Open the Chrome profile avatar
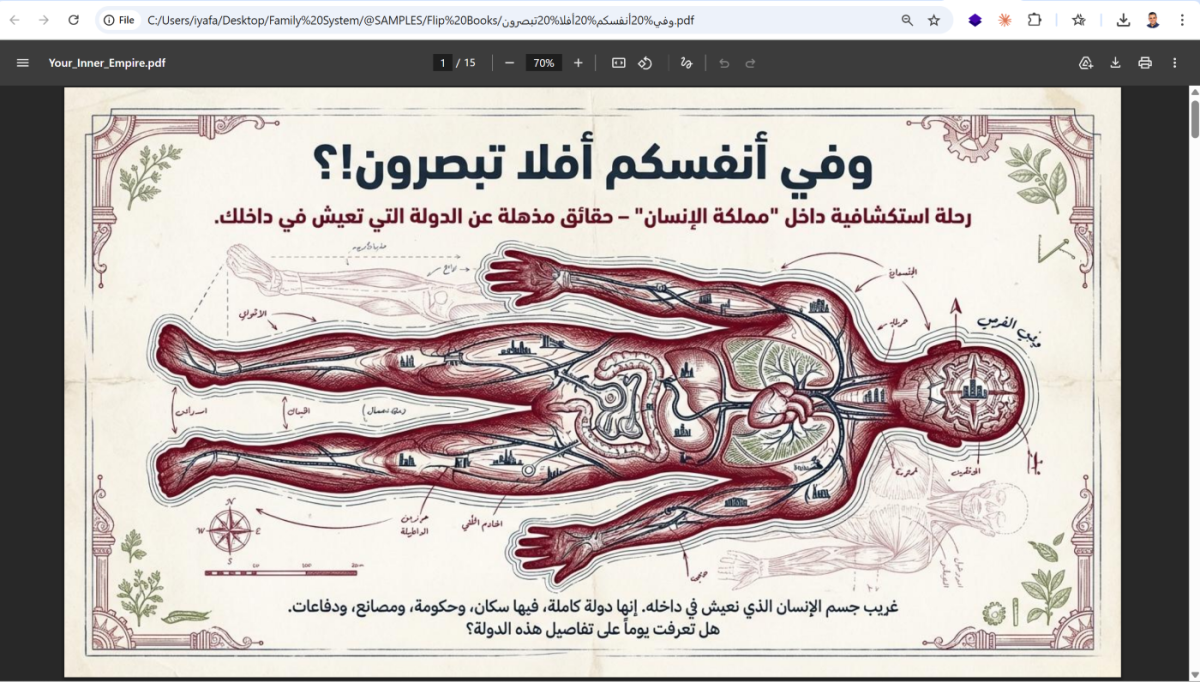Screen dimensions: 1200x682 coord(1153,20)
